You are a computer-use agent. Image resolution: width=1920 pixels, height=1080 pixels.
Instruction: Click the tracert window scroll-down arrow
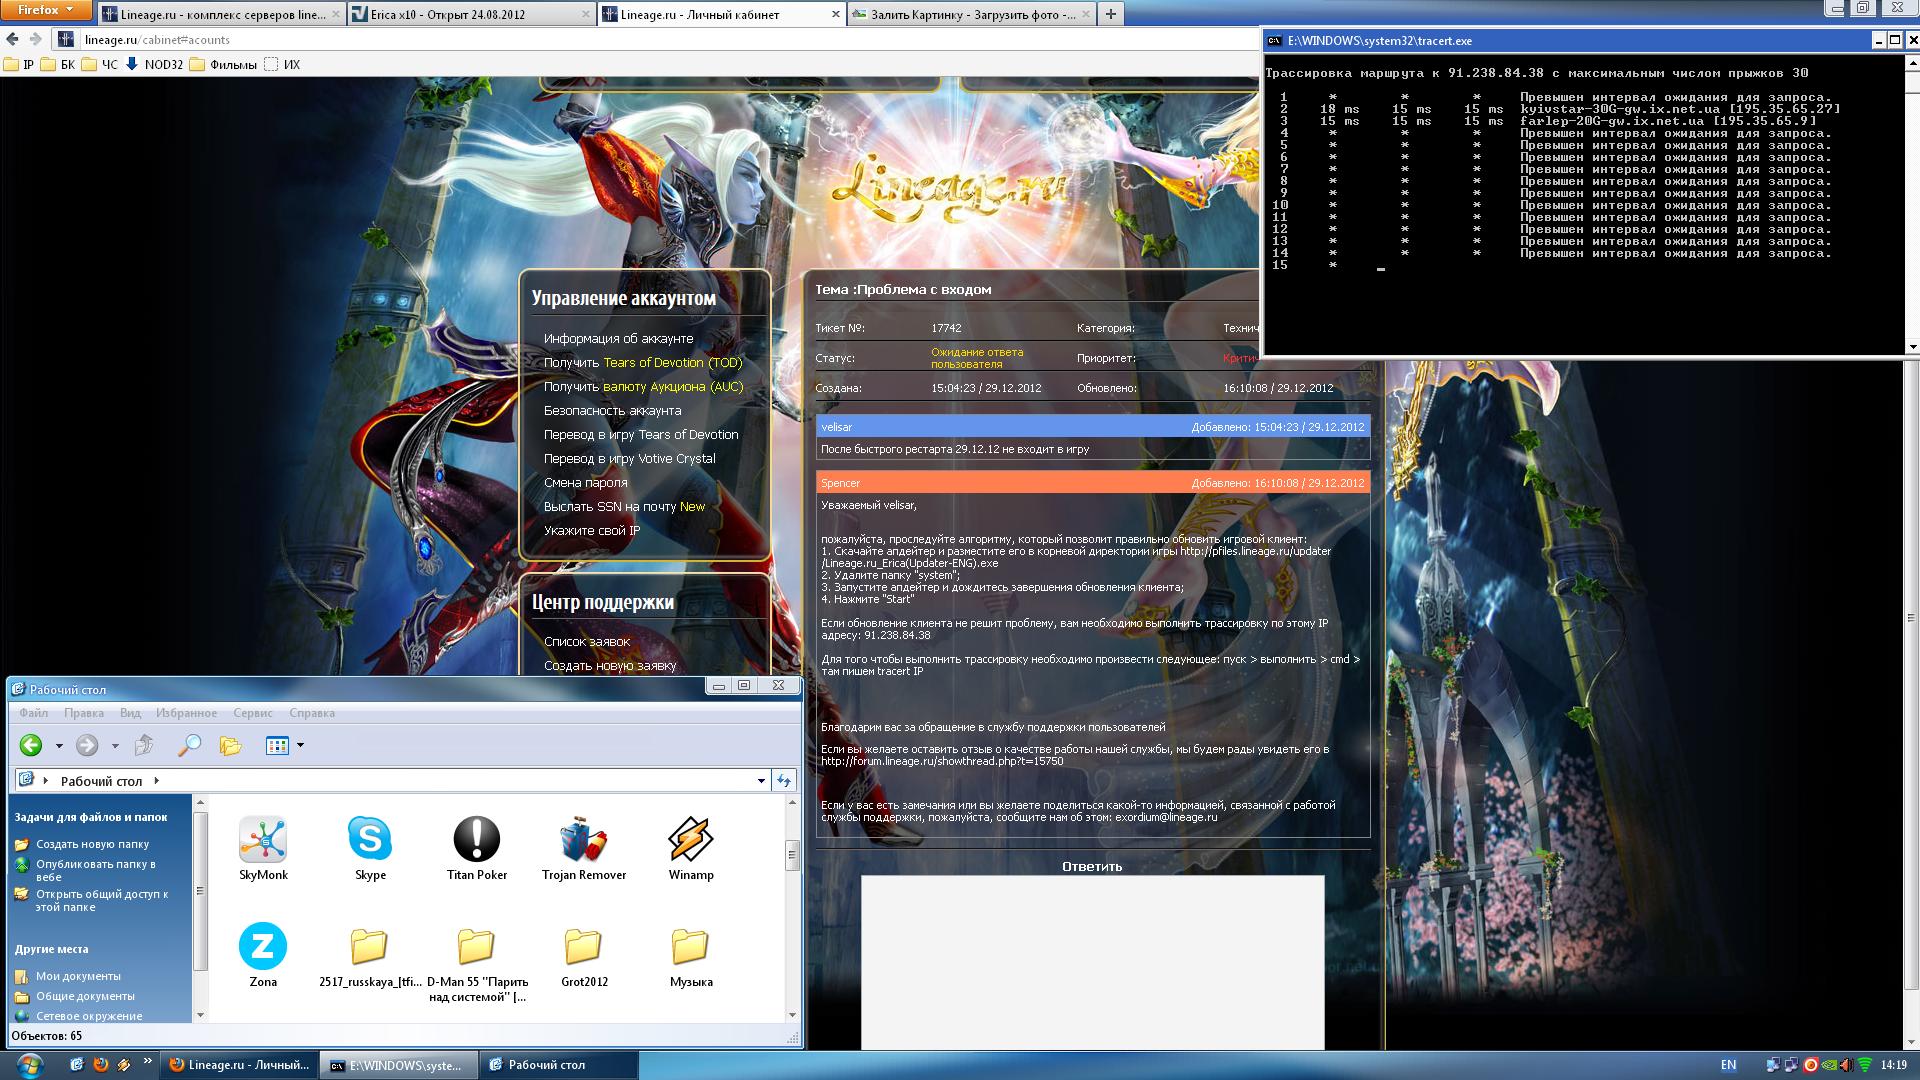tap(1912, 347)
